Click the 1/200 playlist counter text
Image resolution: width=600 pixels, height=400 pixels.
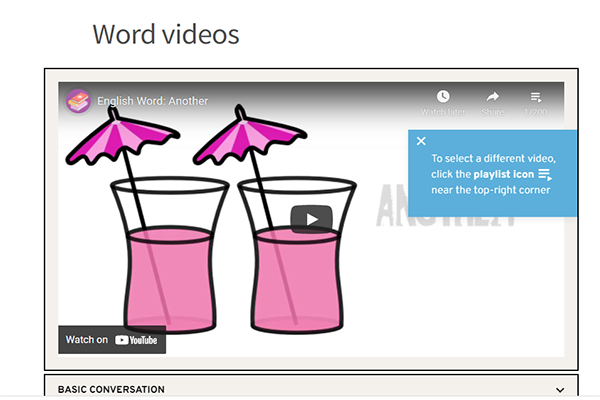[537, 113]
